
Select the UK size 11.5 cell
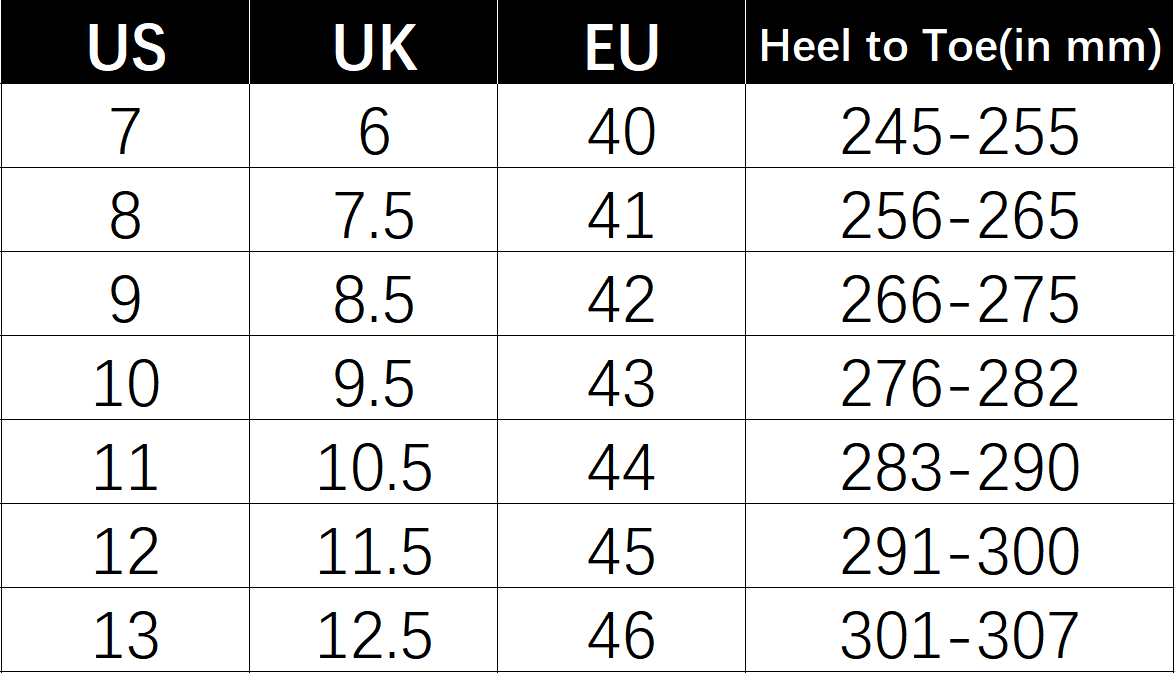point(374,546)
